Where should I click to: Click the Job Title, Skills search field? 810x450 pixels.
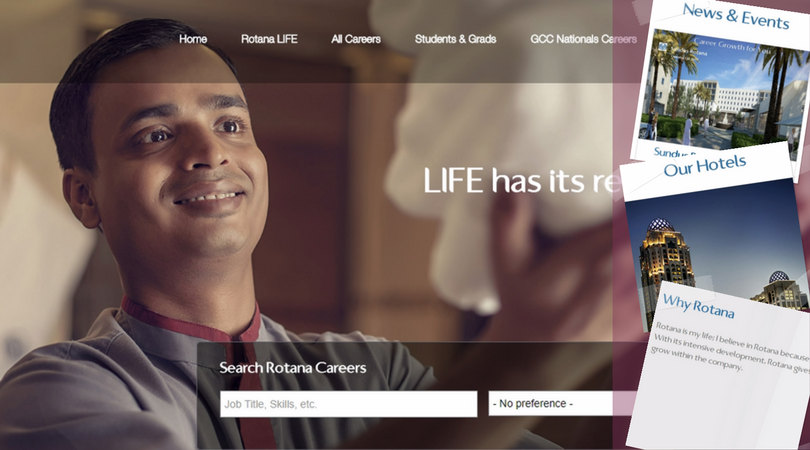coord(349,404)
